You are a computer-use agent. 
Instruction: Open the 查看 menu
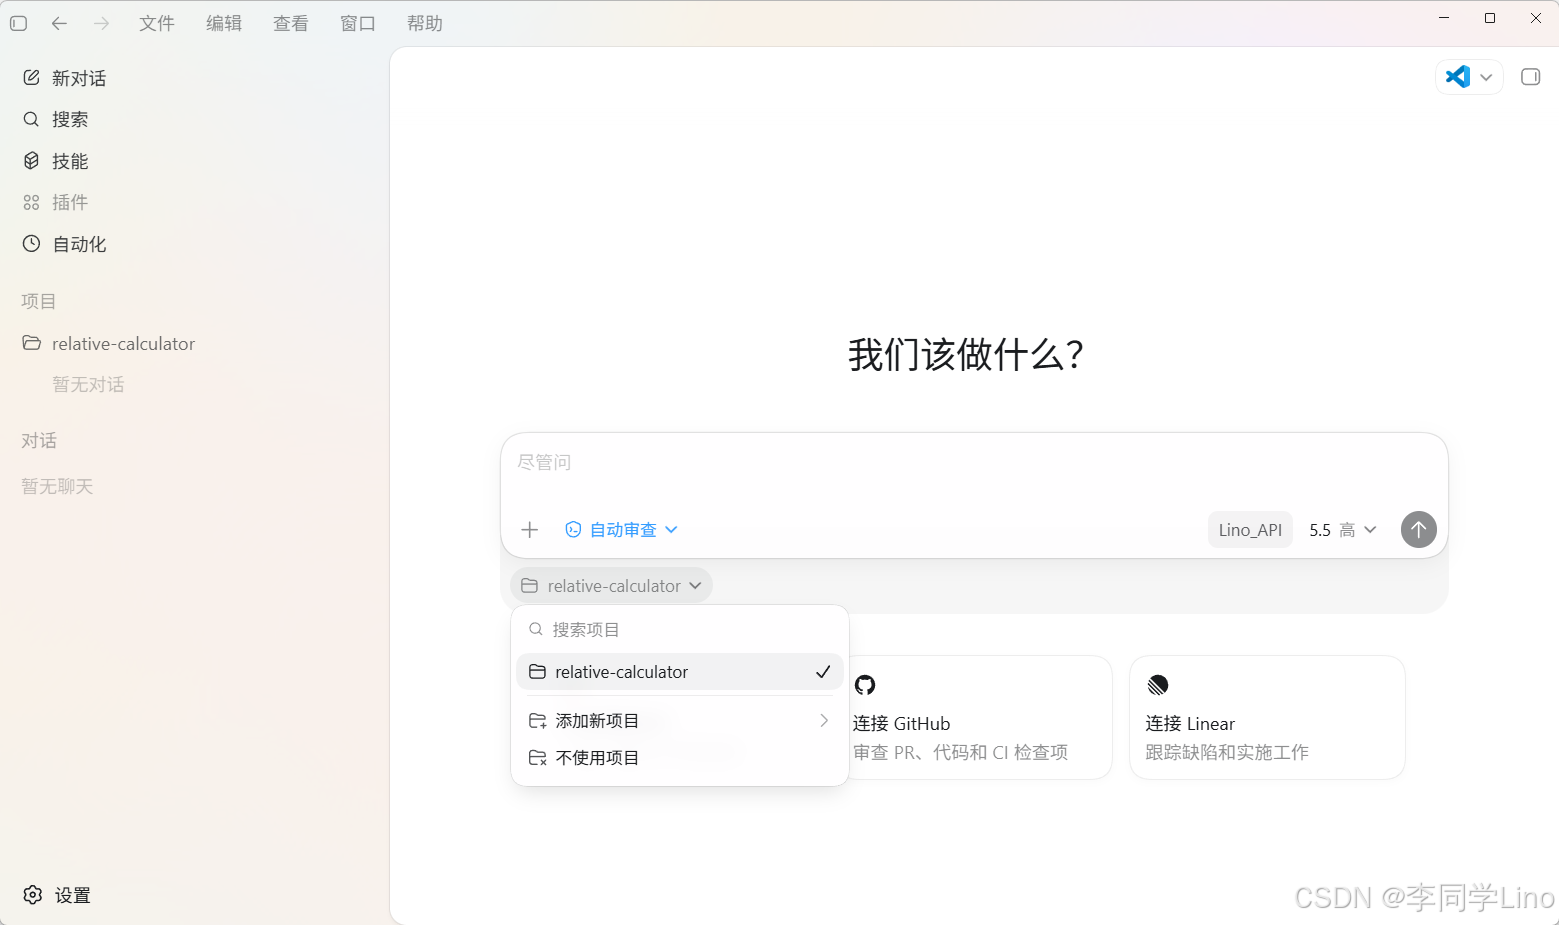pos(291,23)
